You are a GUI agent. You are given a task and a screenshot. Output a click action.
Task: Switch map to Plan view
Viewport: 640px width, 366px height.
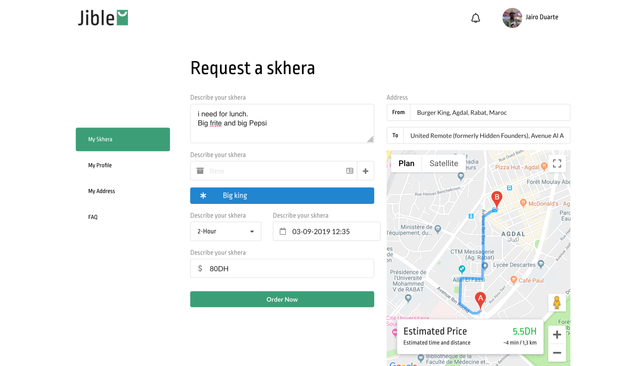[x=406, y=163]
